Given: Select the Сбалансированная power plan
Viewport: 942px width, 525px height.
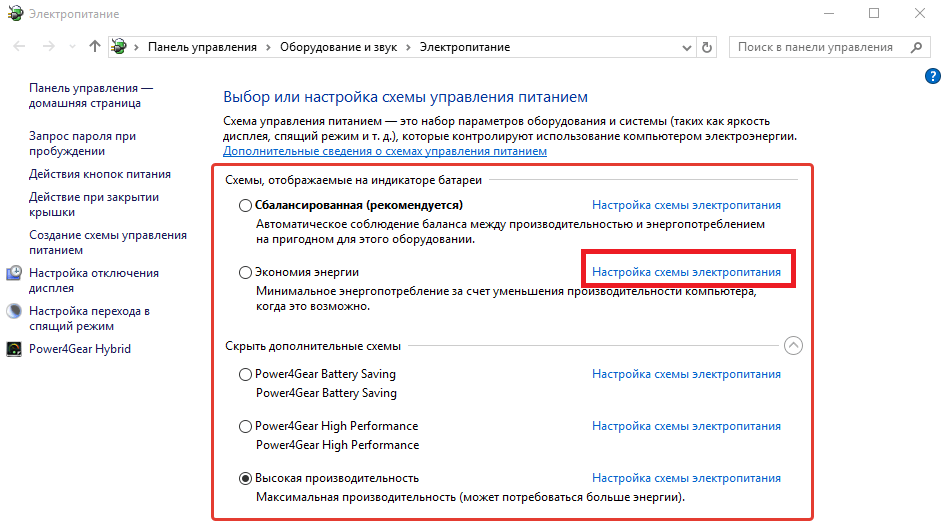Looking at the screenshot, I should pyautogui.click(x=246, y=206).
